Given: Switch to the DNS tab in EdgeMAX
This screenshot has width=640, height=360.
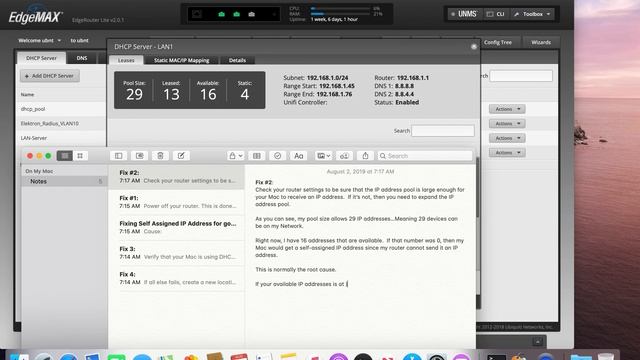Looking at the screenshot, I should click(x=82, y=58).
